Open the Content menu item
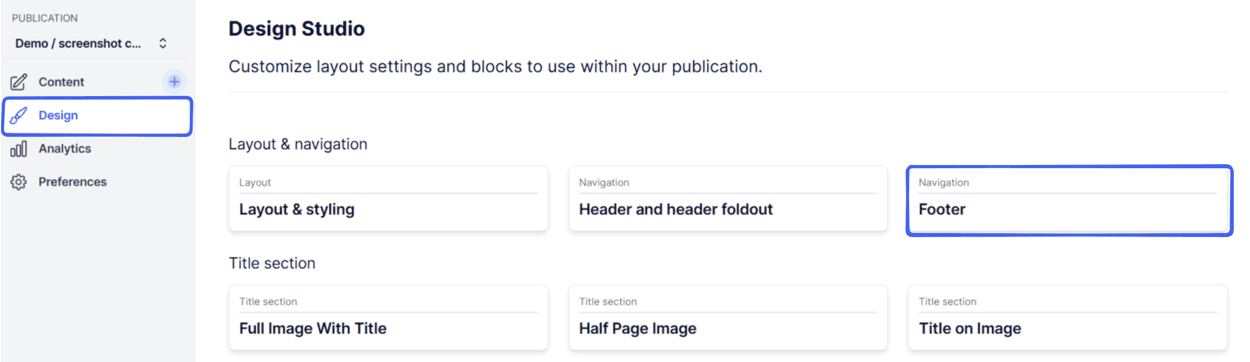This screenshot has width=1250, height=362. [61, 82]
